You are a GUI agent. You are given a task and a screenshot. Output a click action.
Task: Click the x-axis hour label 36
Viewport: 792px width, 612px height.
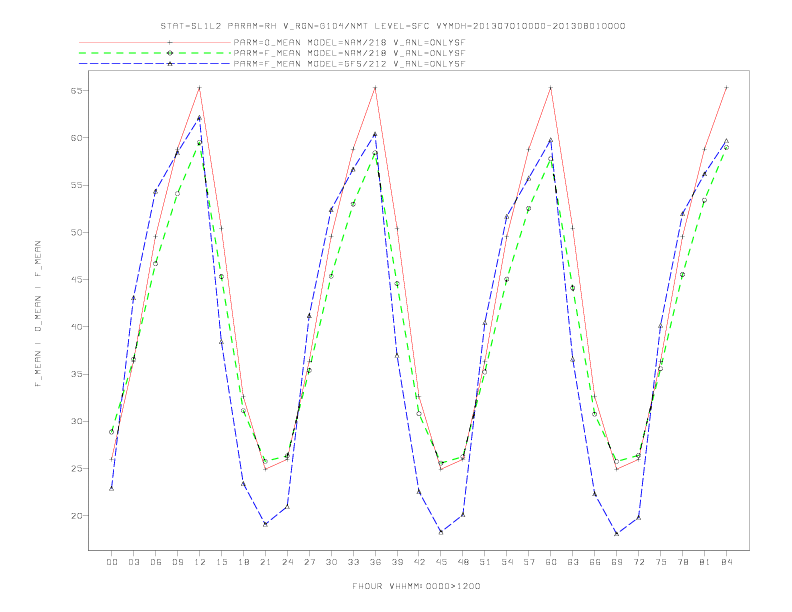[x=375, y=562]
